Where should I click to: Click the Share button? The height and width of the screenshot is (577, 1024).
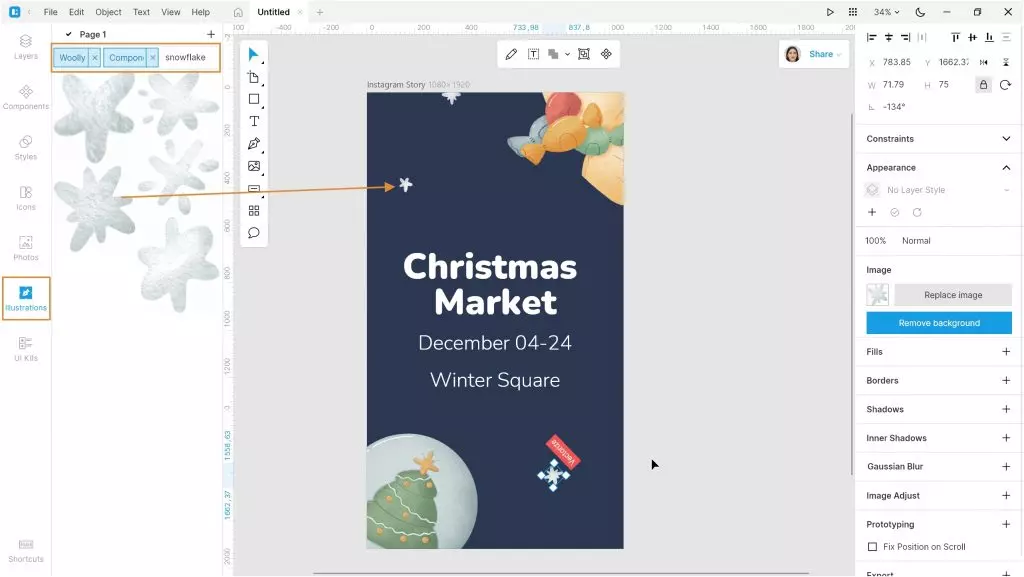point(825,54)
